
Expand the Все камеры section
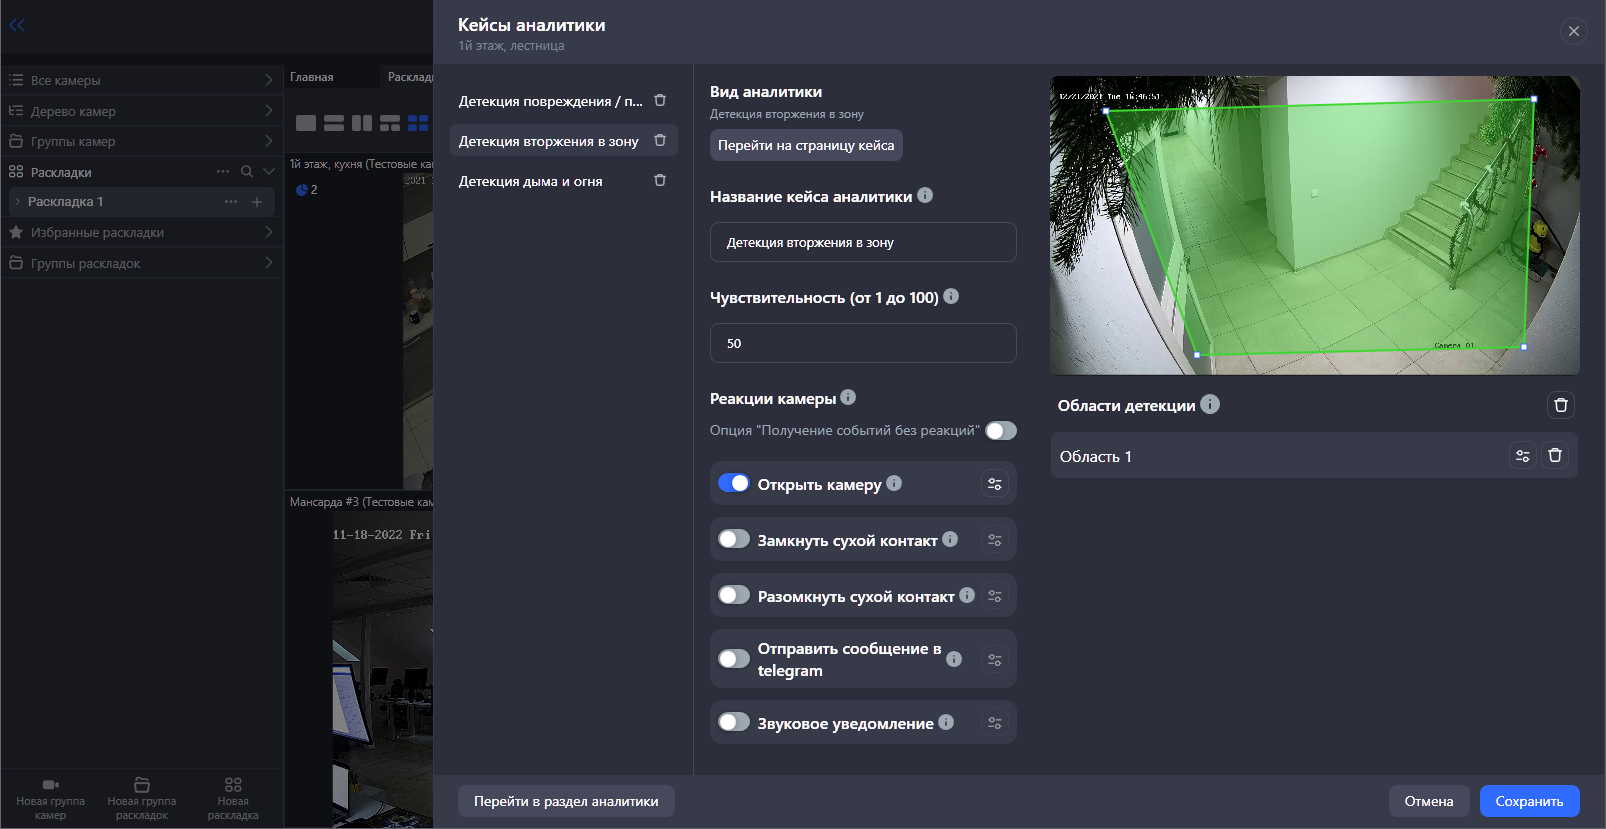click(142, 80)
